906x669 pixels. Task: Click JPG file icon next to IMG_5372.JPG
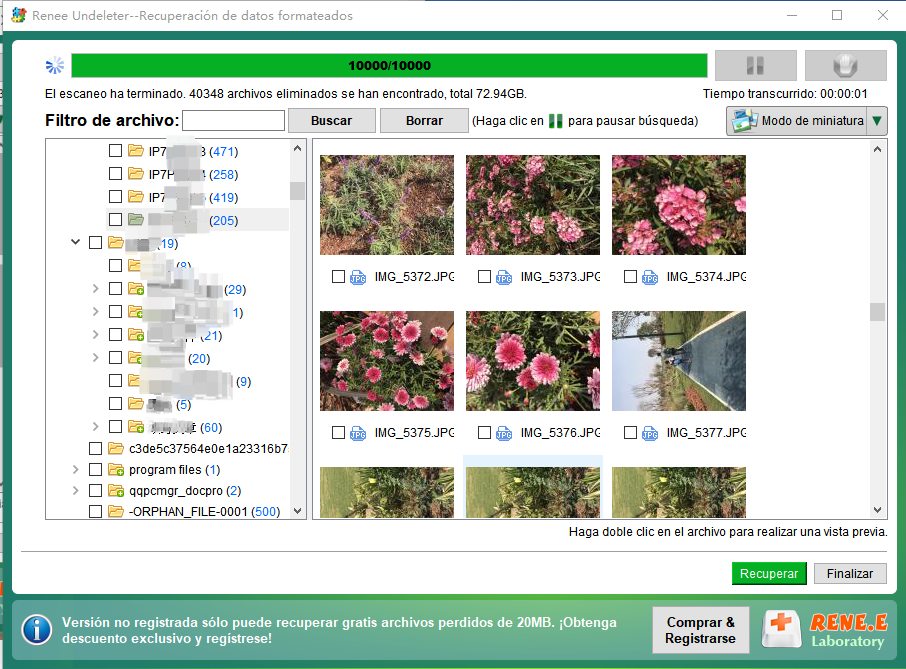coord(358,277)
